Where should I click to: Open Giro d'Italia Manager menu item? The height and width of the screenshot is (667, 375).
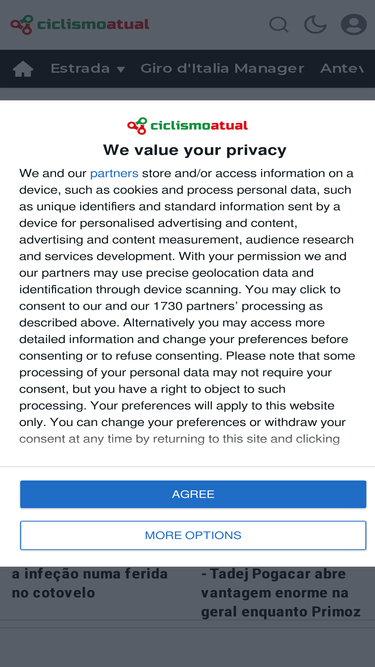click(x=222, y=68)
